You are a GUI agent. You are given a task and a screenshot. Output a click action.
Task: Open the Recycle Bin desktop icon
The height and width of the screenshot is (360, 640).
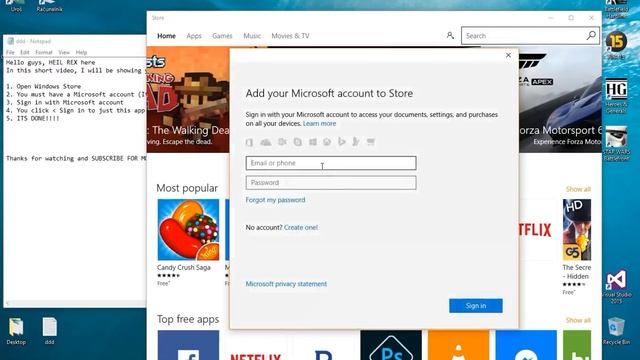[x=616, y=331]
